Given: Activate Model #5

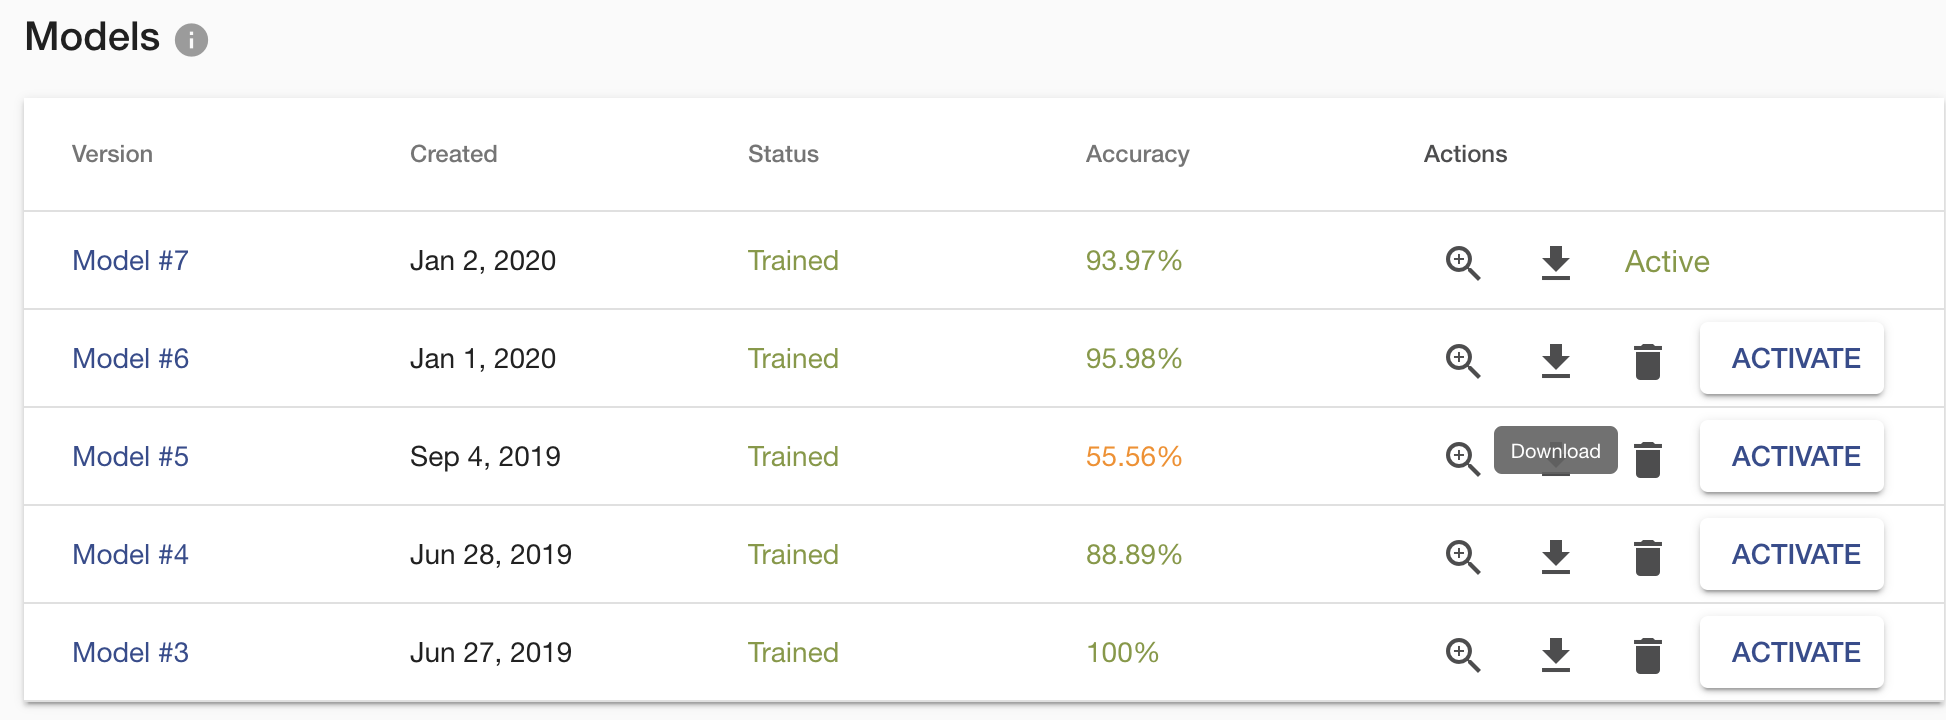Looking at the screenshot, I should [x=1792, y=456].
